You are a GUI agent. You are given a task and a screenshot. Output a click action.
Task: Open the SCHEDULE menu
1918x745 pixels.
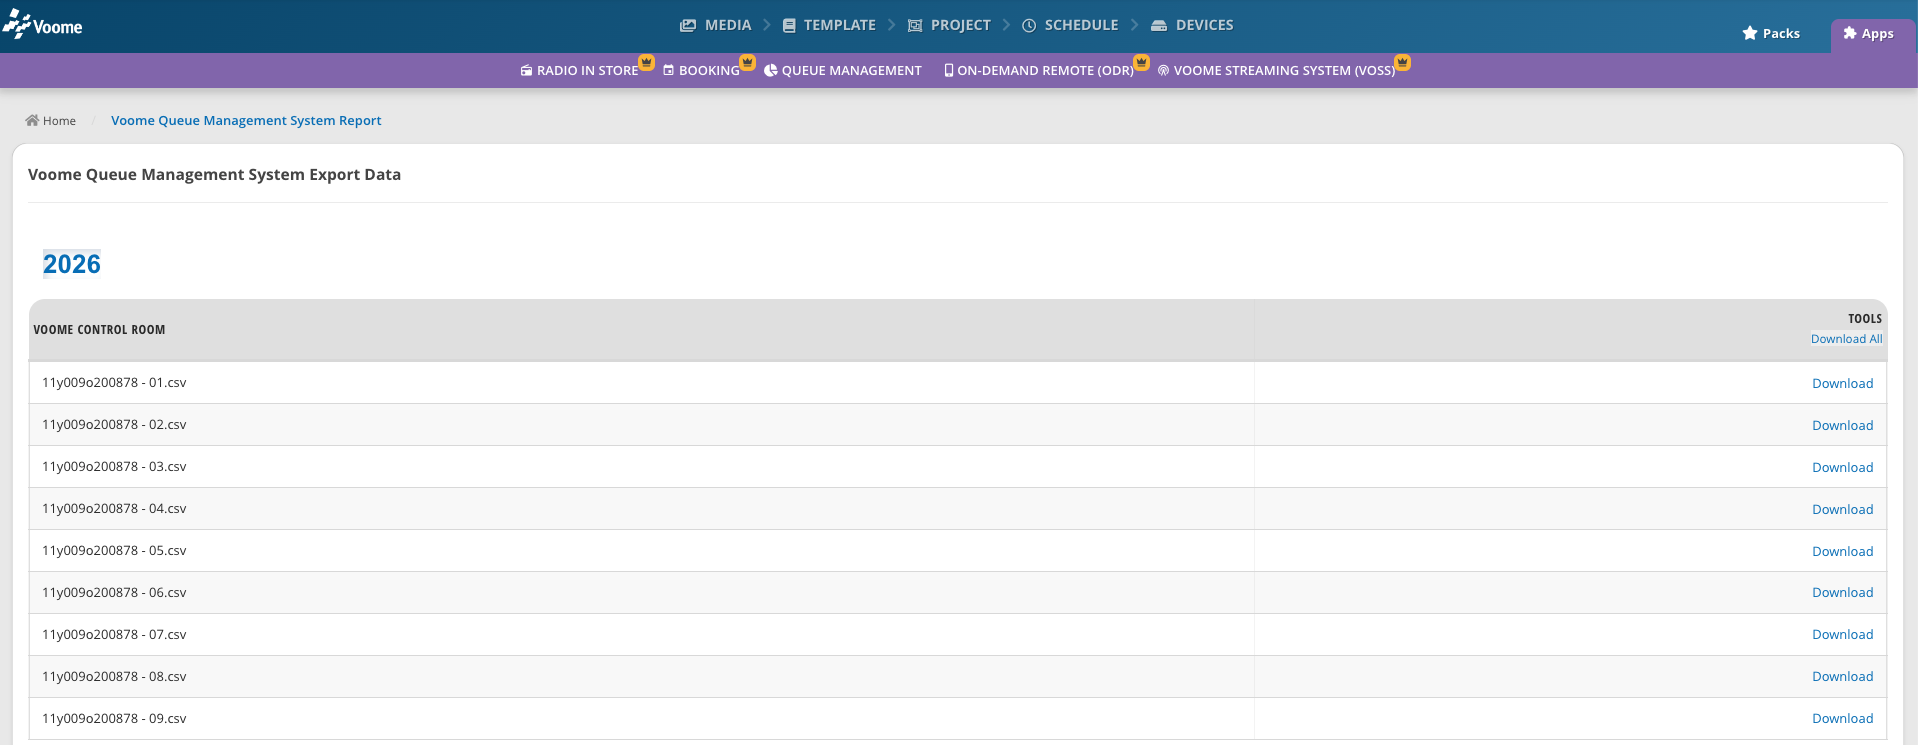coord(1070,26)
